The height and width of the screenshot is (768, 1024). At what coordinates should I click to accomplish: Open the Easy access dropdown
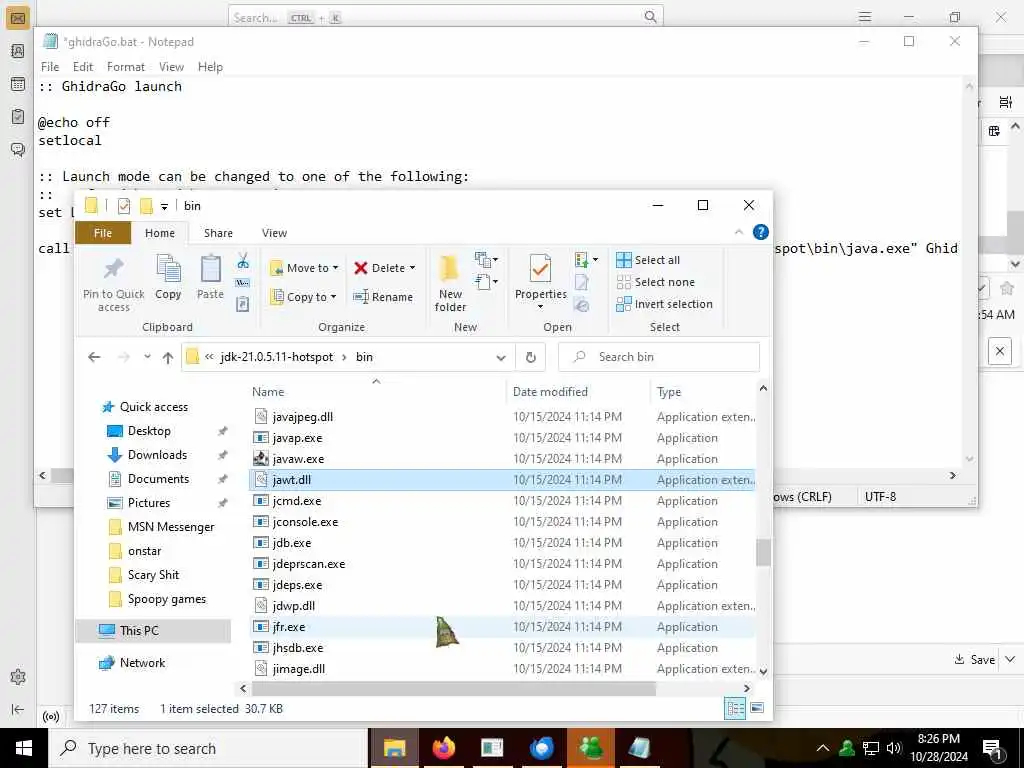click(x=486, y=282)
